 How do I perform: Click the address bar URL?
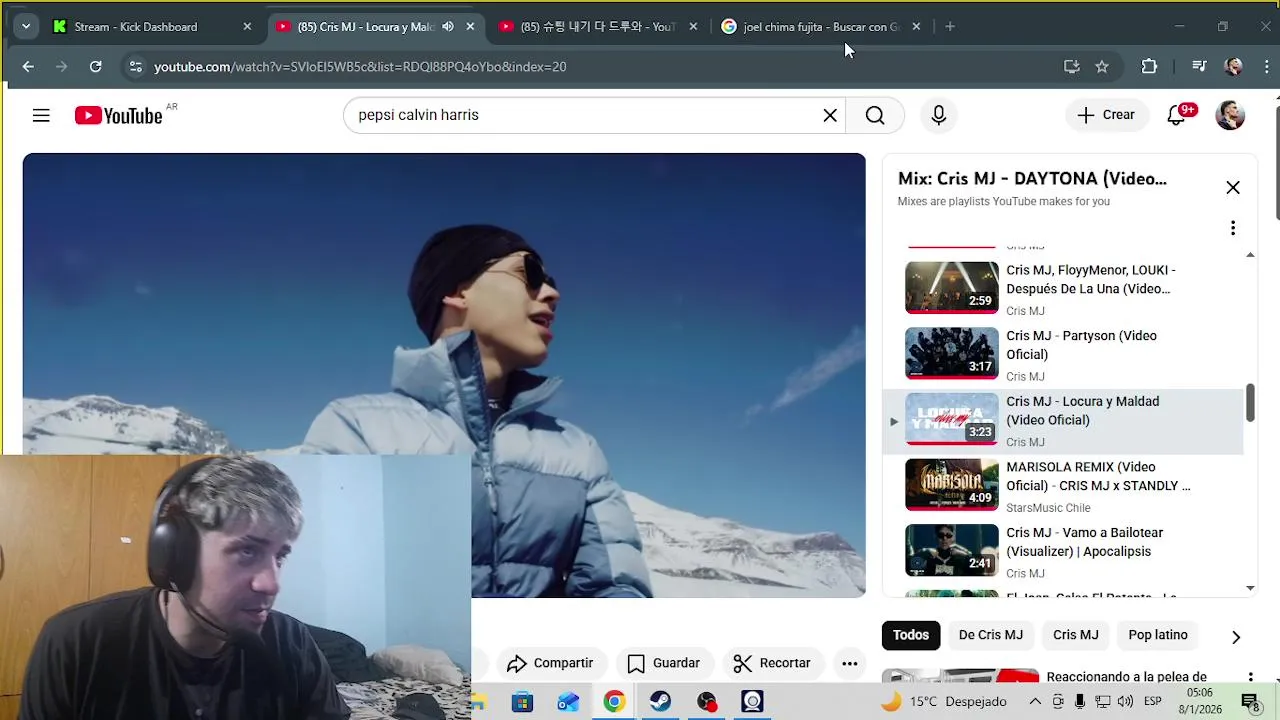[x=360, y=67]
